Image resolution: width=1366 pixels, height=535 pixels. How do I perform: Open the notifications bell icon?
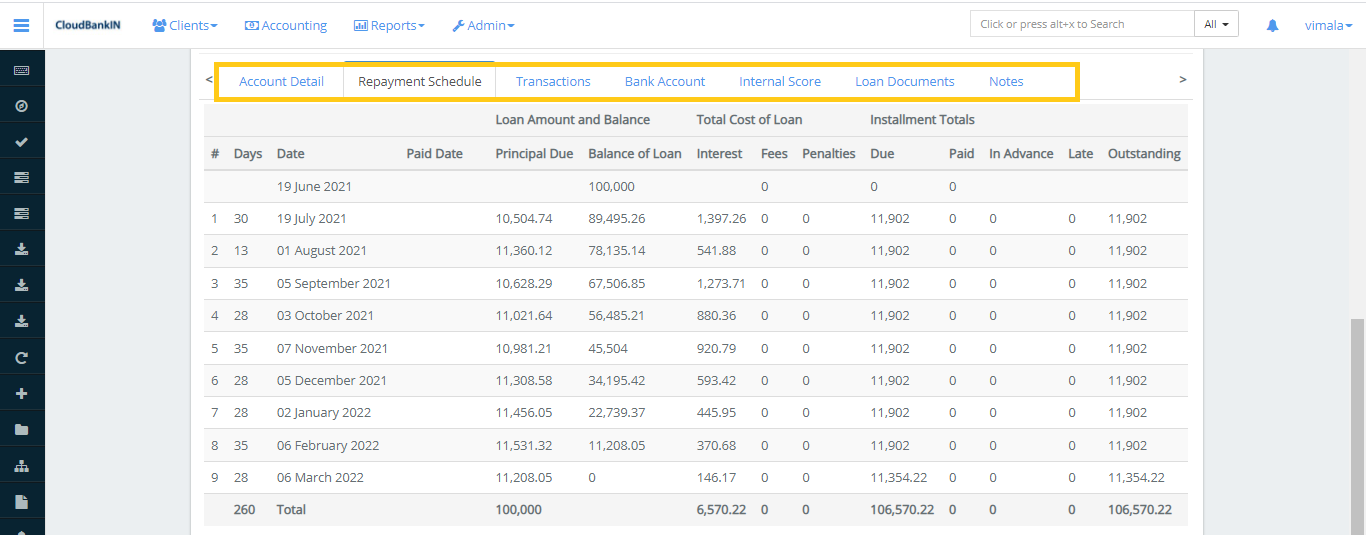click(x=1272, y=25)
